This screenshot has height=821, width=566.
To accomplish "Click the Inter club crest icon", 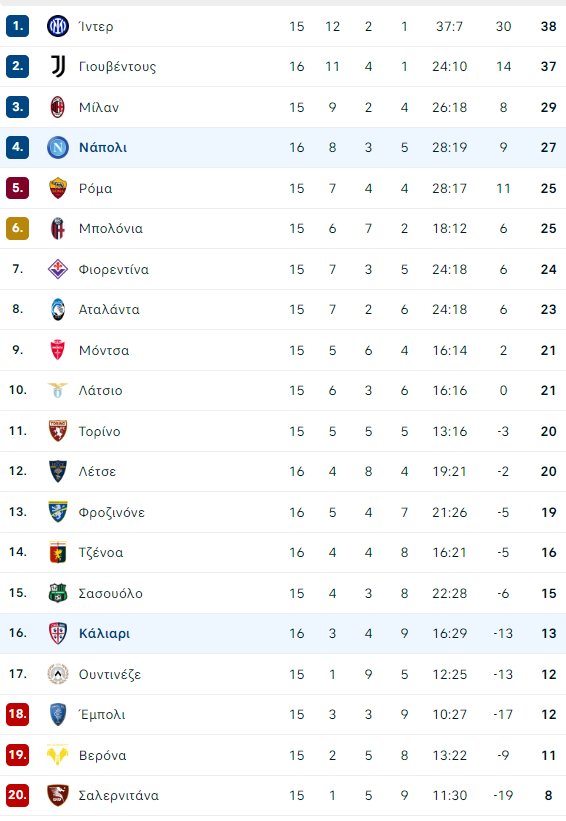I will (58, 26).
